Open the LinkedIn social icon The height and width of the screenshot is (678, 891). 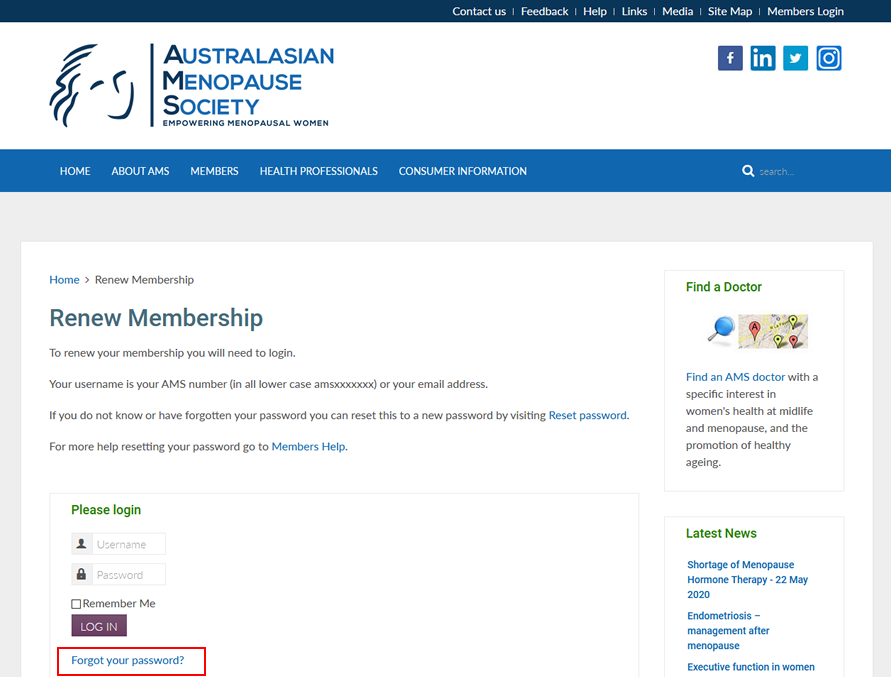coord(763,58)
